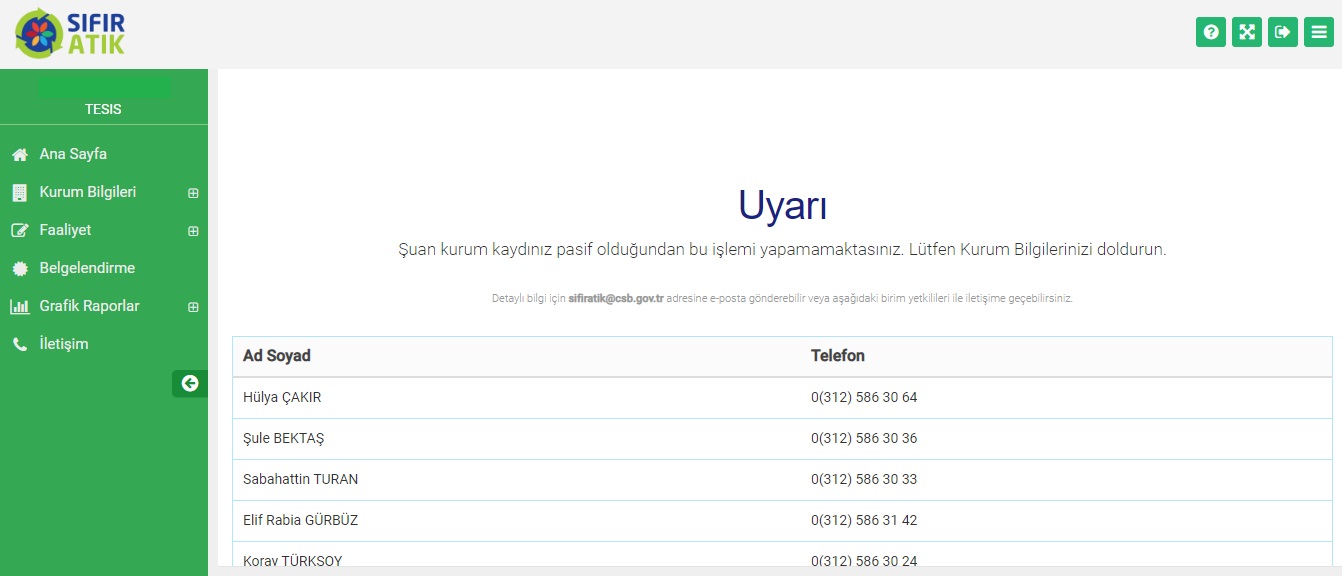Expand the Grafik Raporlar submenu plus
Viewport: 1342px width, 576px height.
coord(193,307)
